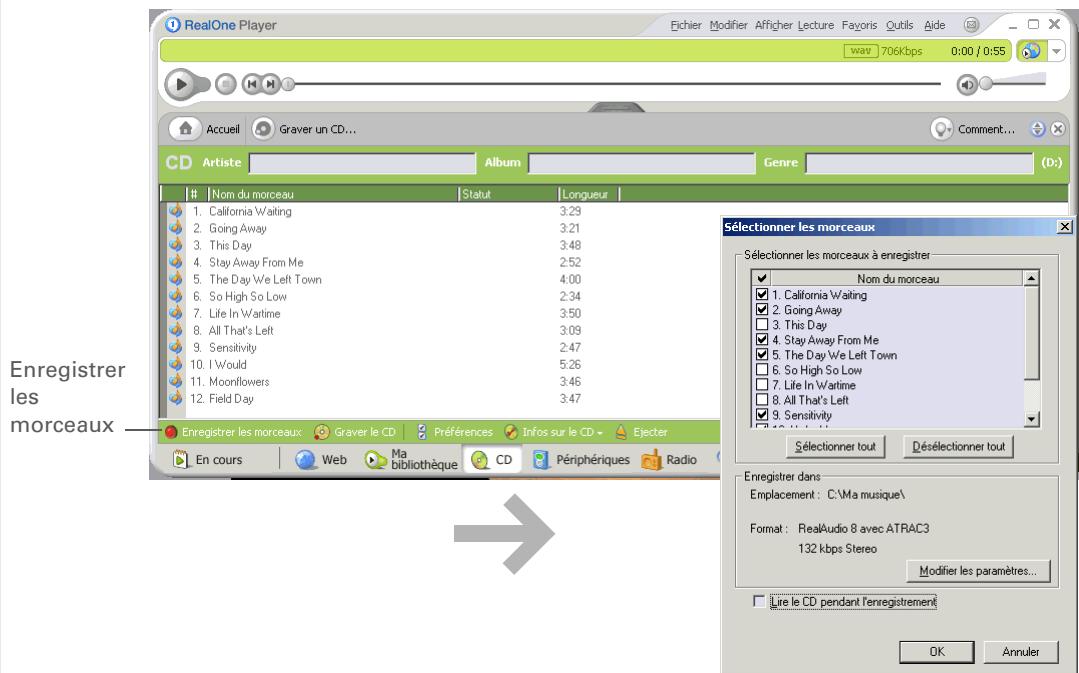Open the Outils menu
The width and height of the screenshot is (1079, 673).
(x=899, y=25)
